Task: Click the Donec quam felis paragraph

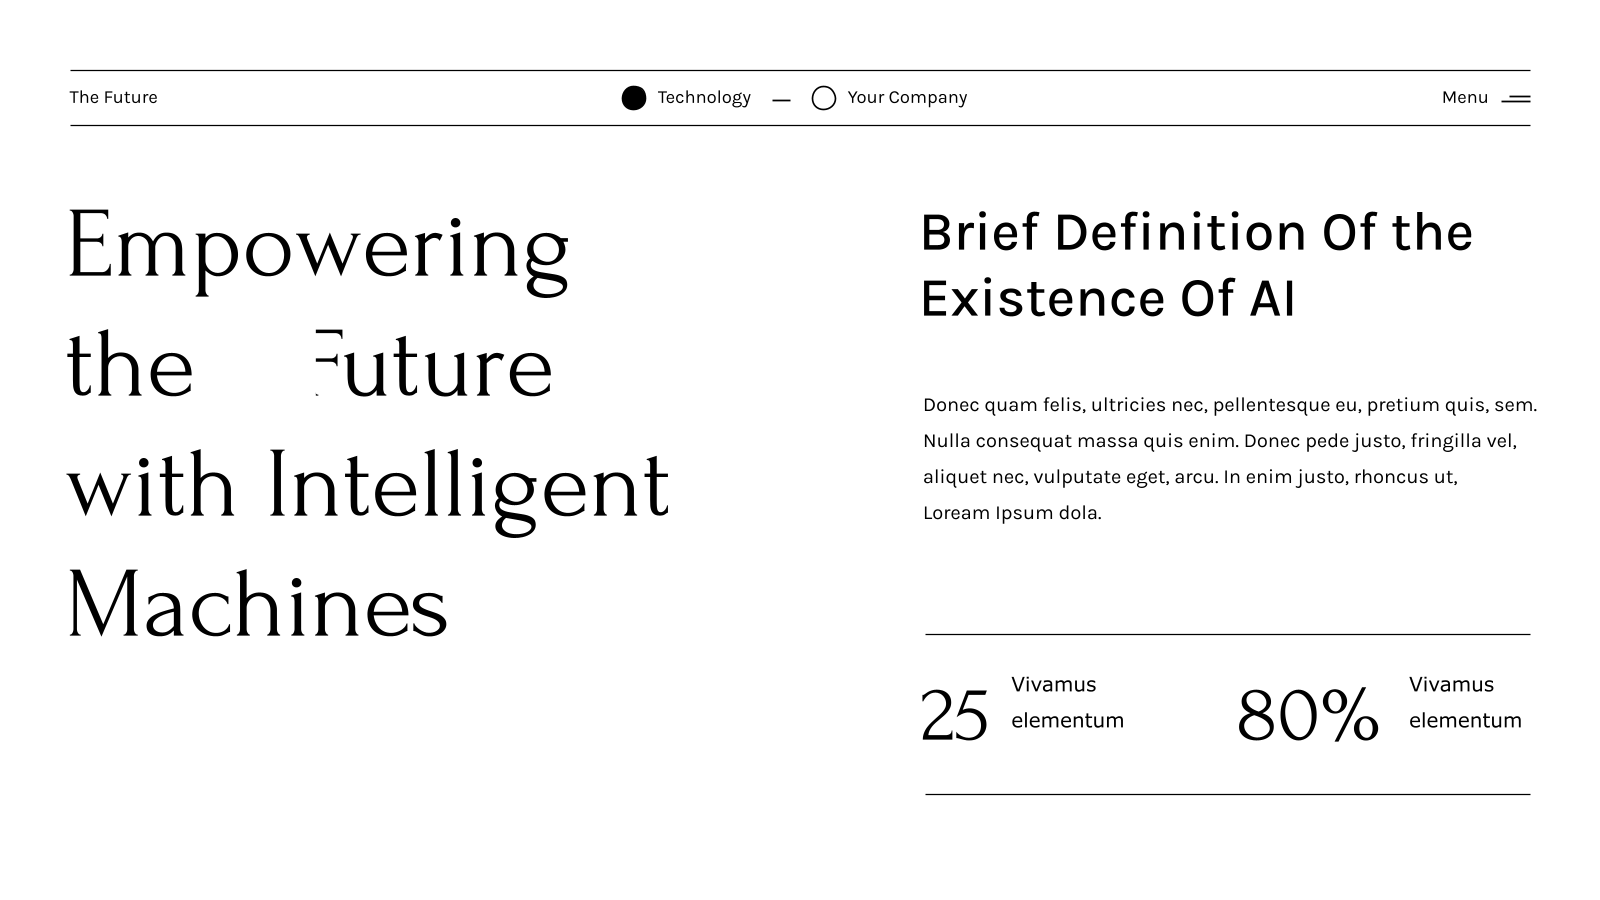Action: 1230,459
